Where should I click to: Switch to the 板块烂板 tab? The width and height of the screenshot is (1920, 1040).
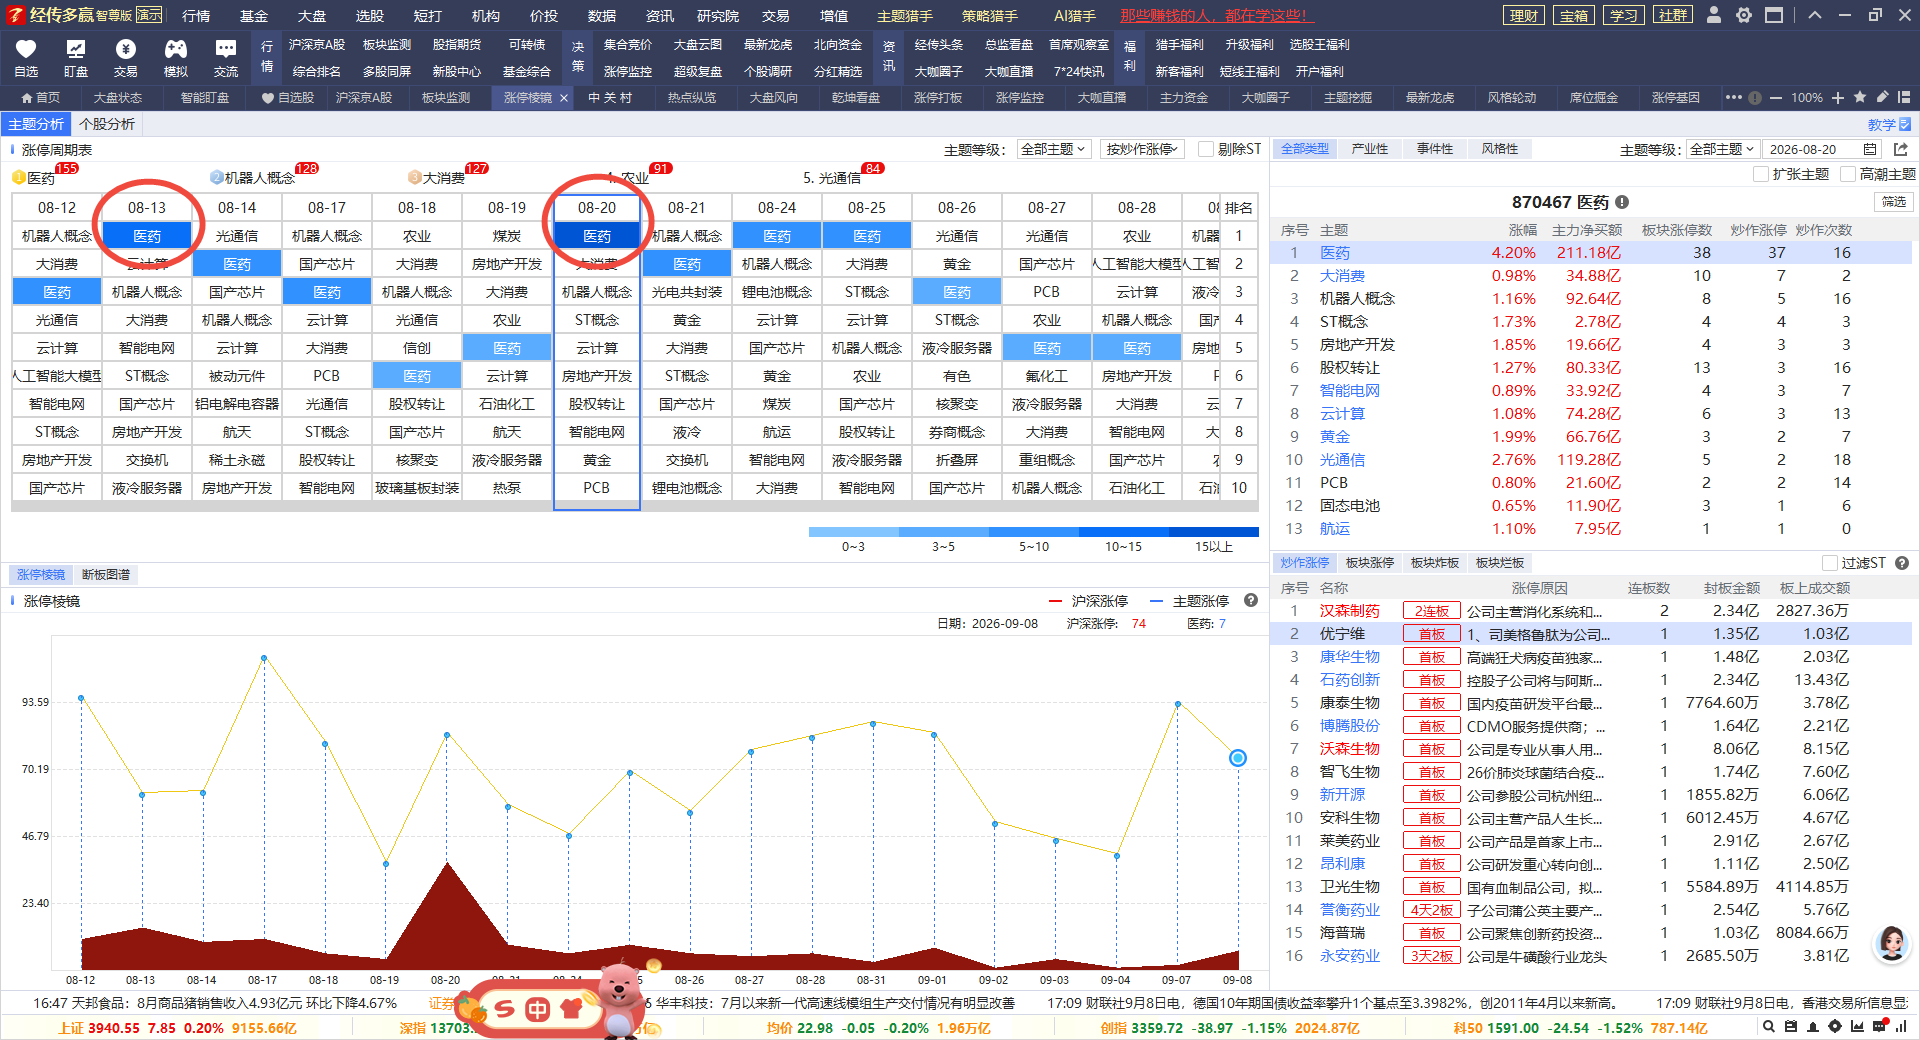pyautogui.click(x=1500, y=563)
